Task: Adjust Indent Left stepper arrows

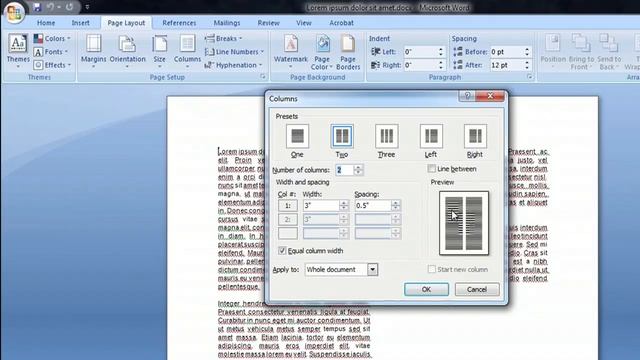Action: tap(440, 52)
